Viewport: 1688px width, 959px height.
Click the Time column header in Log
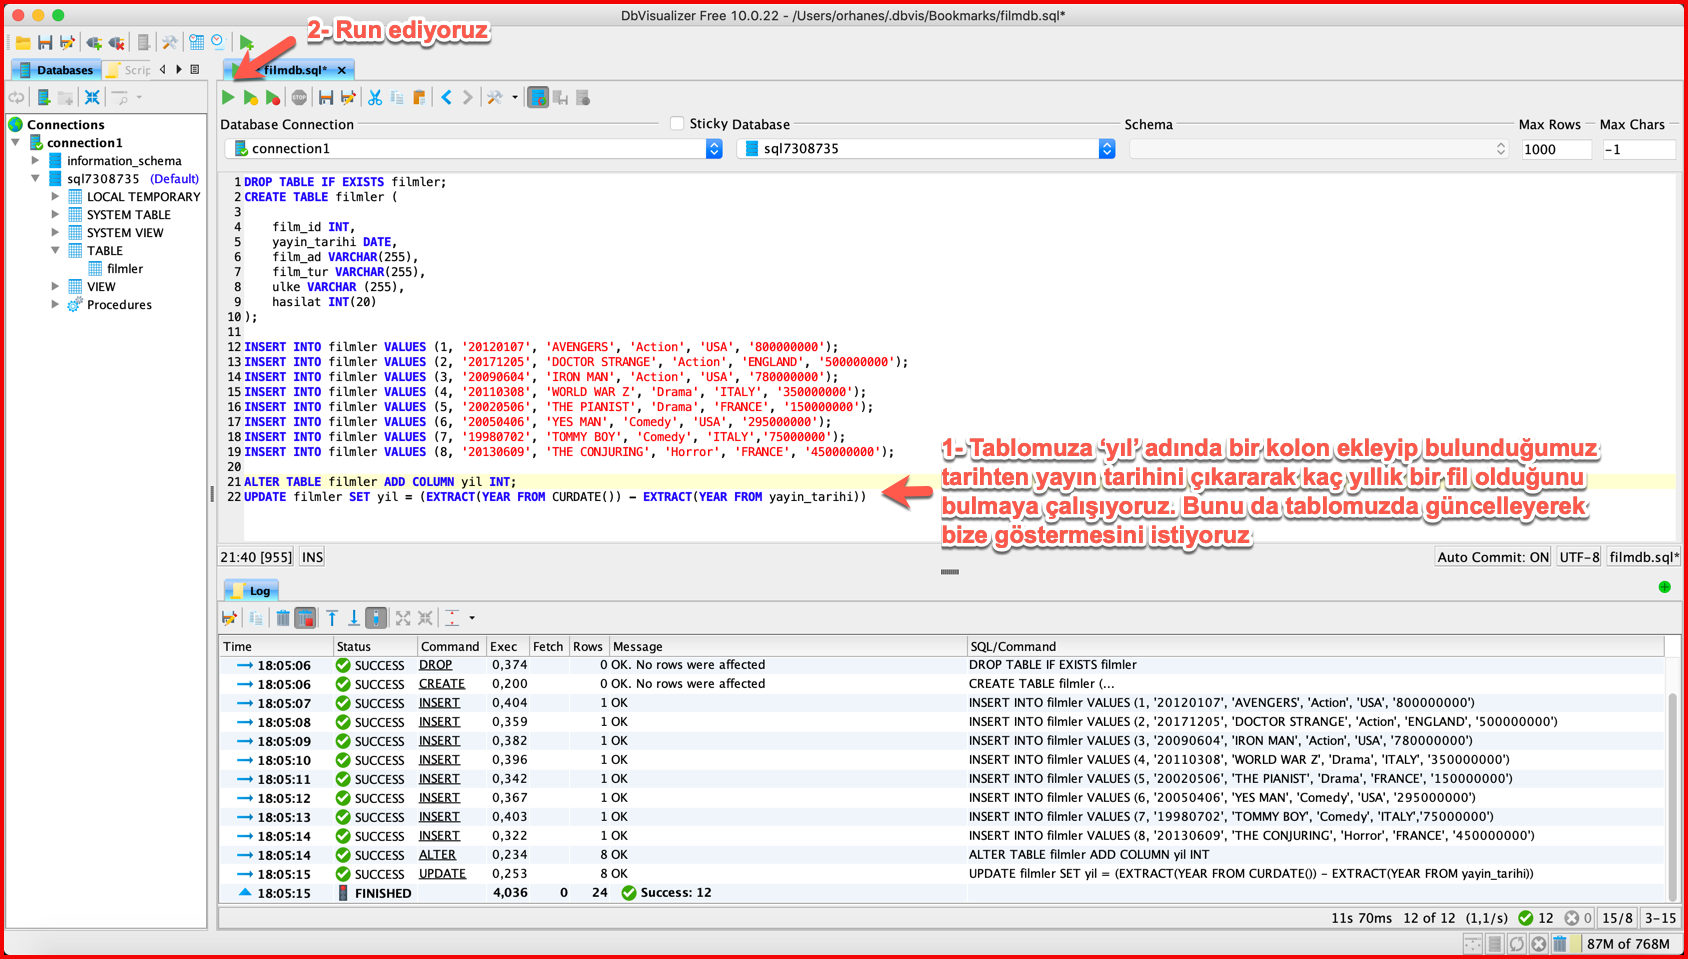point(276,646)
